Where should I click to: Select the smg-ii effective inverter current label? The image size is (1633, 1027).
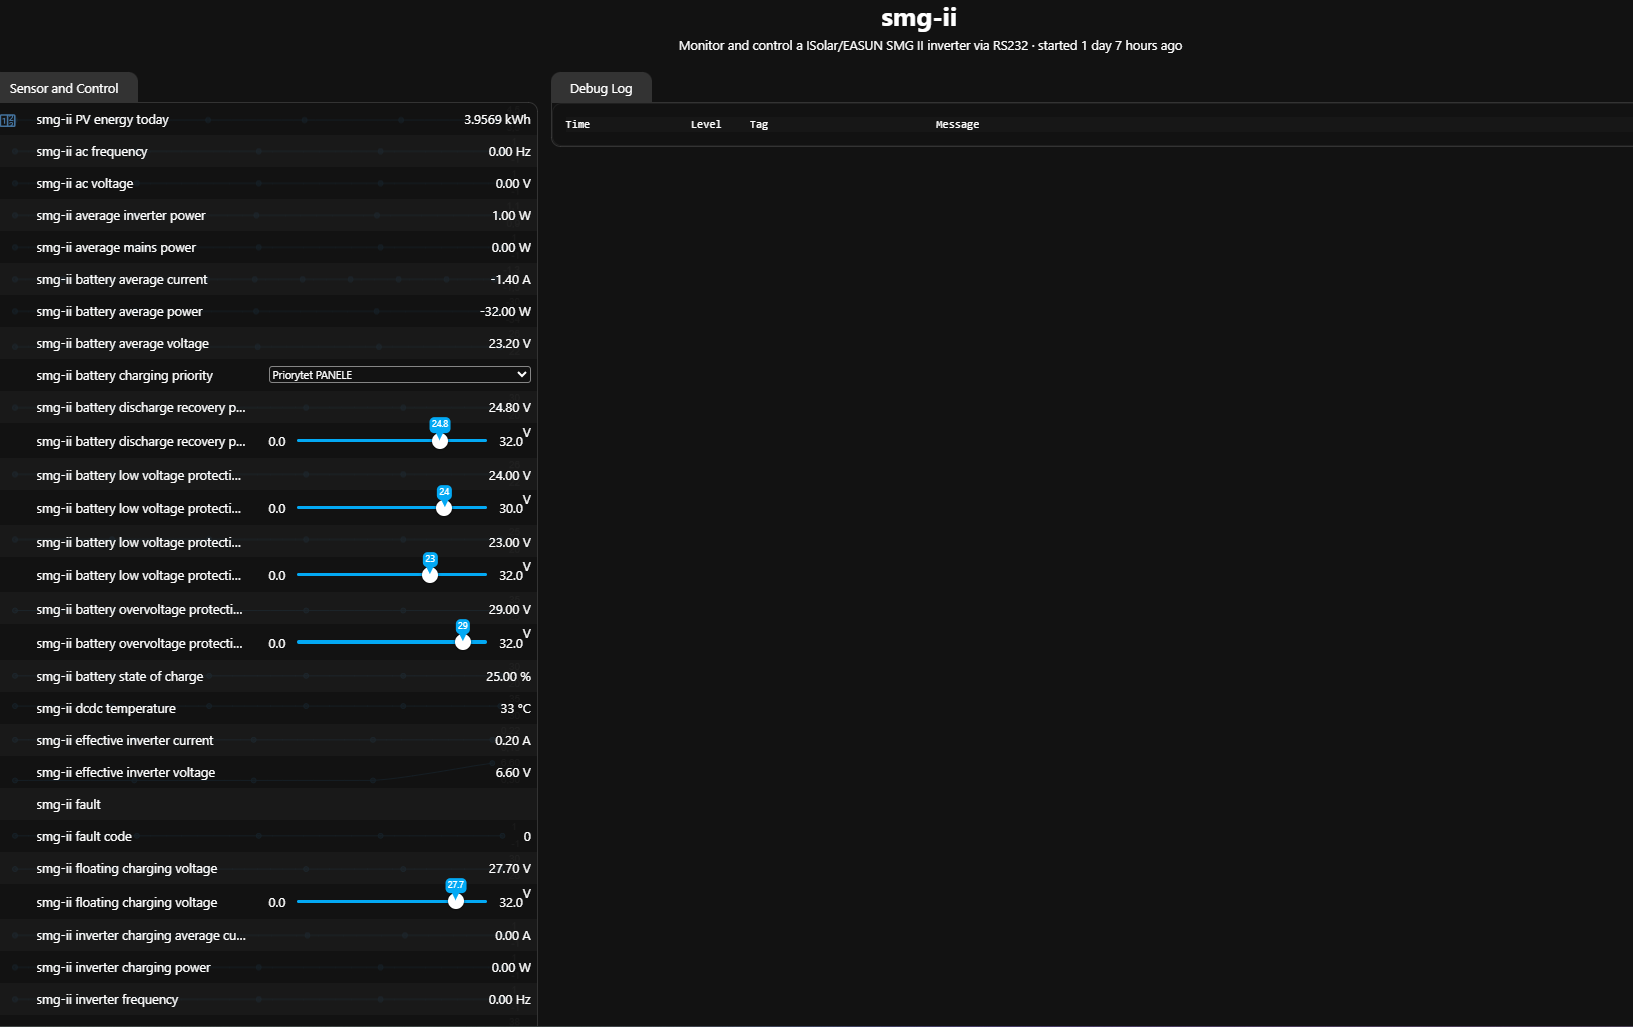(x=125, y=741)
